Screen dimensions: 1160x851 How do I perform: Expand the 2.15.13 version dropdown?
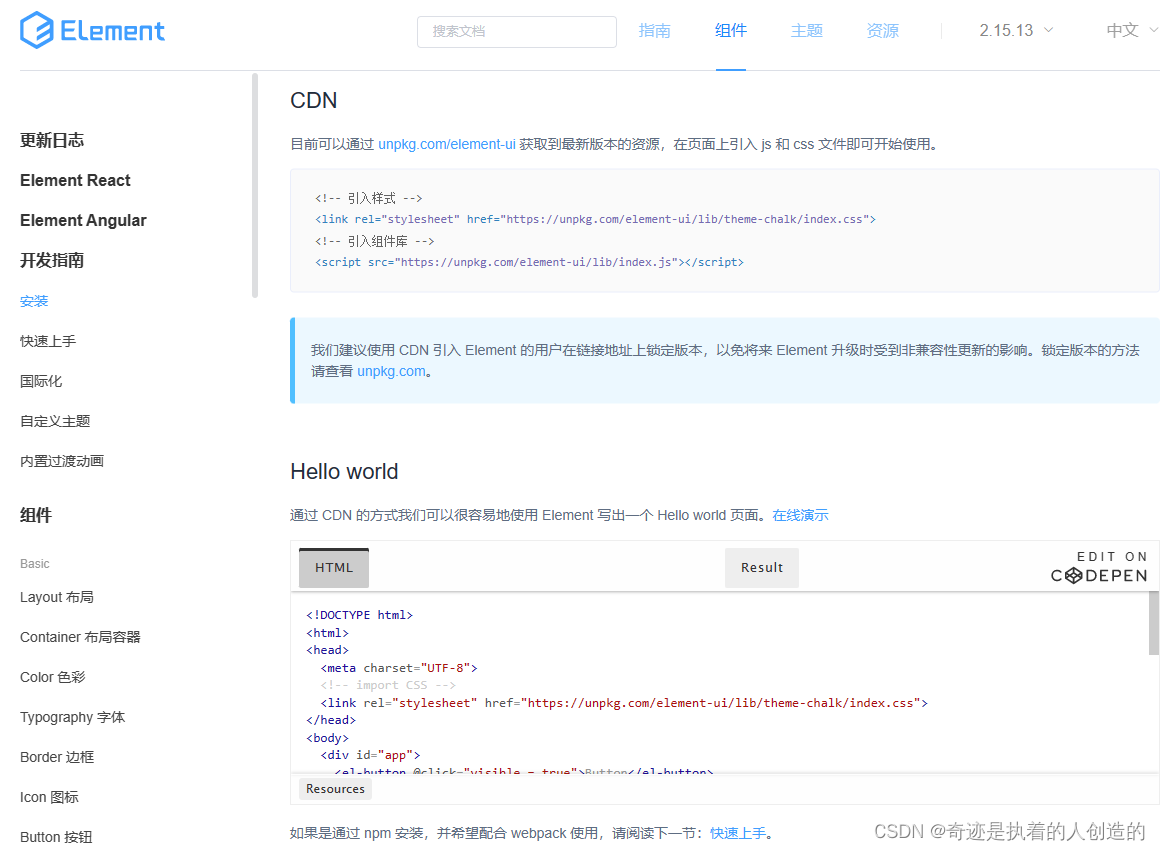point(1016,30)
